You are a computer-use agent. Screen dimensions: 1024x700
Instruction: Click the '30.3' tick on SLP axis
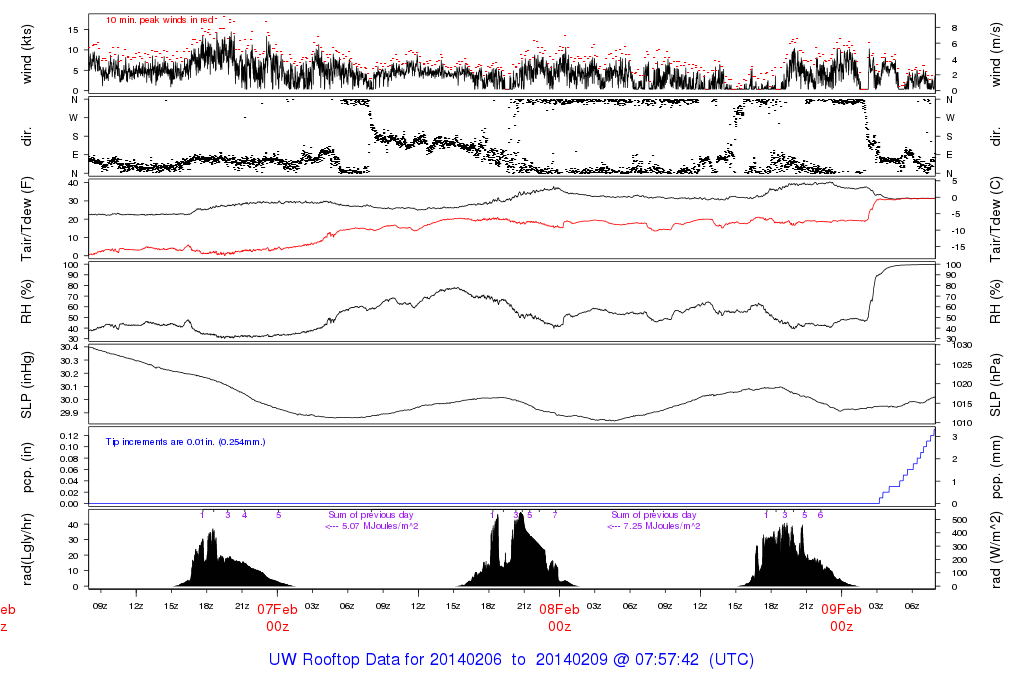pos(69,361)
